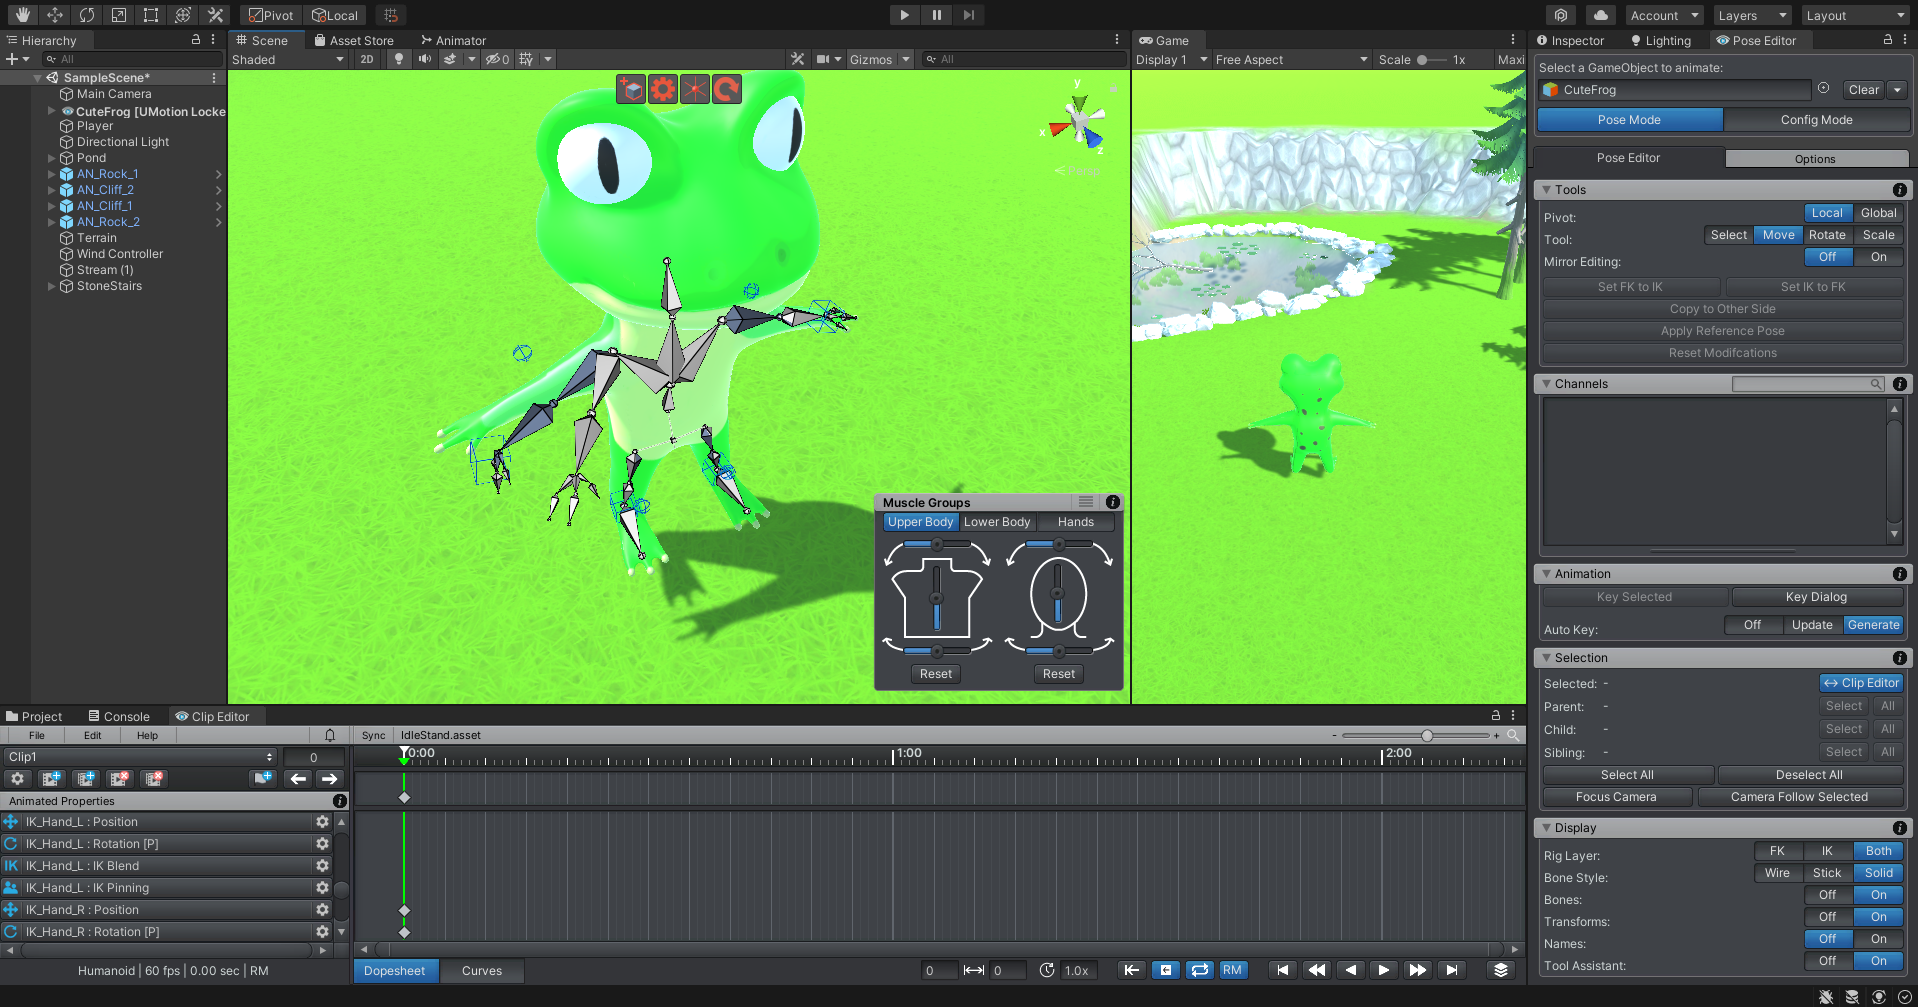Set Rig Layer to FK
This screenshot has height=1007, width=1918.
1777,851
